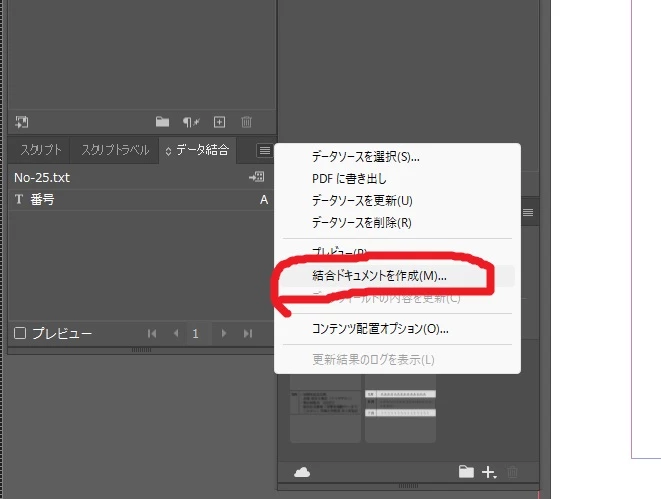Open the データ結合 panel menu icon
The width and height of the screenshot is (661, 499).
point(265,150)
